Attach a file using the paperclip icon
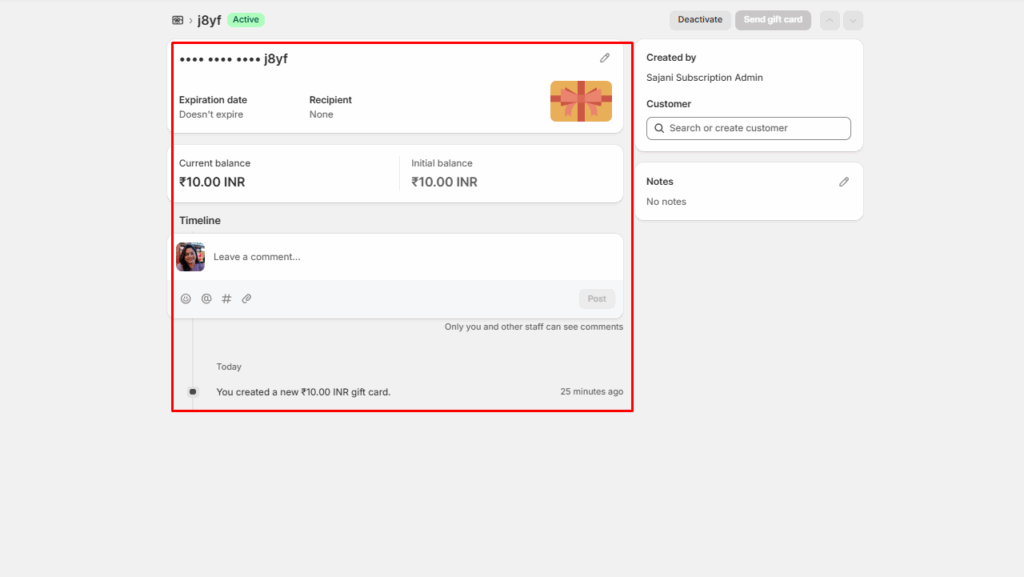The width and height of the screenshot is (1024, 577). pos(247,298)
